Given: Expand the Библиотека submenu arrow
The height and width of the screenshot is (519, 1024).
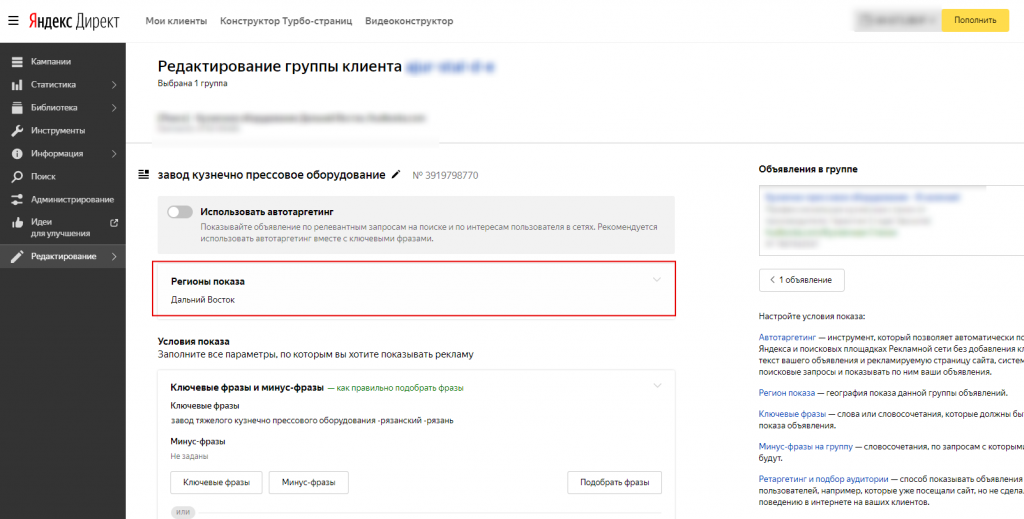Looking at the screenshot, I should [114, 108].
